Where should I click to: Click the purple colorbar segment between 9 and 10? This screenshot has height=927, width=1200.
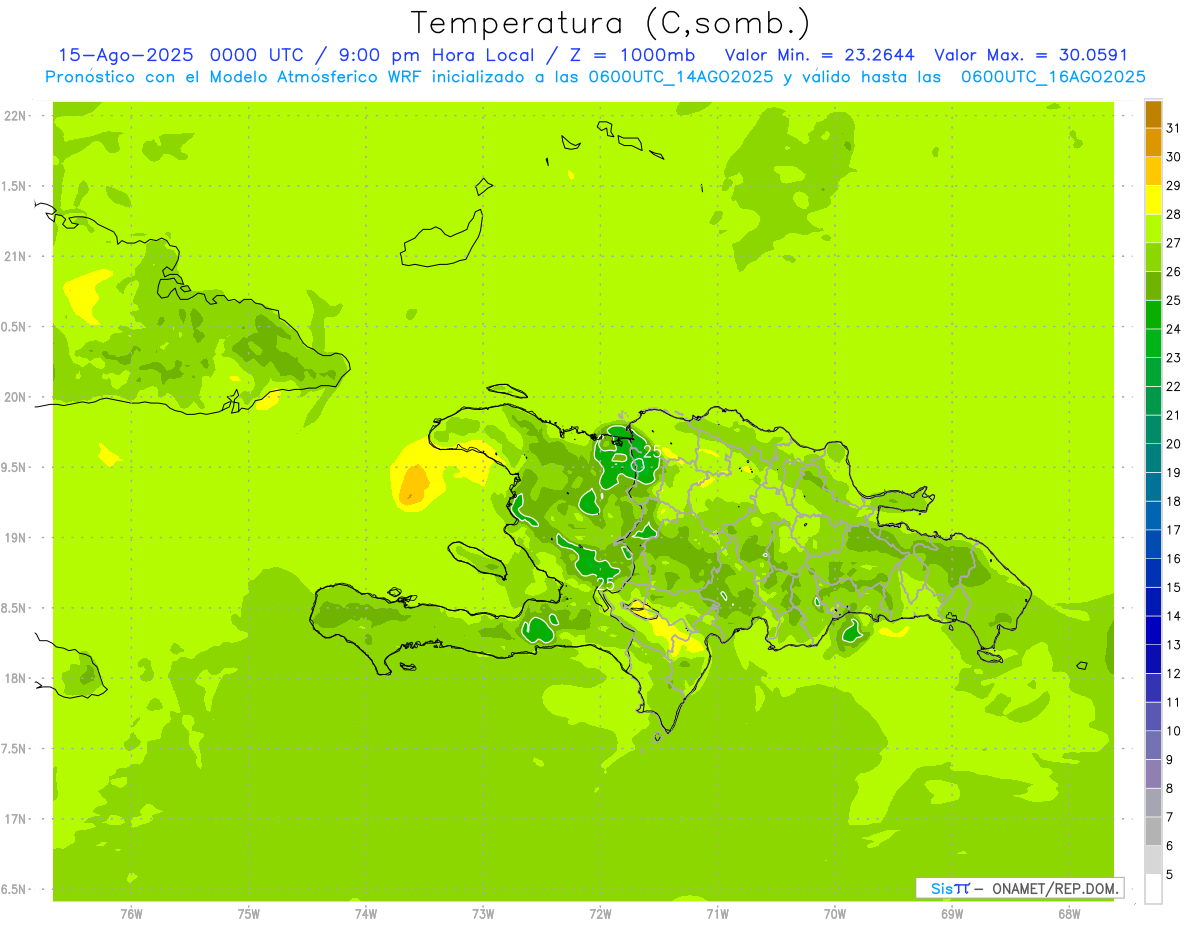(x=1153, y=745)
